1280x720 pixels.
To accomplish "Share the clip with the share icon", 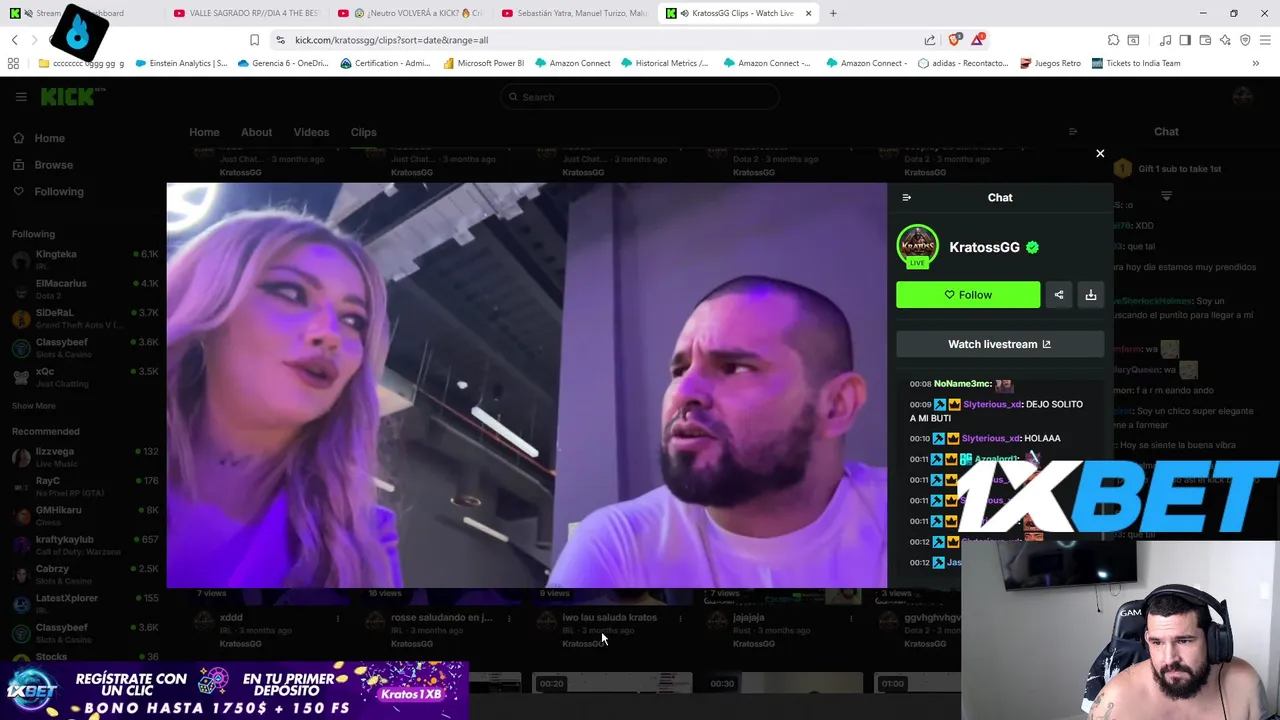I will 1059,295.
